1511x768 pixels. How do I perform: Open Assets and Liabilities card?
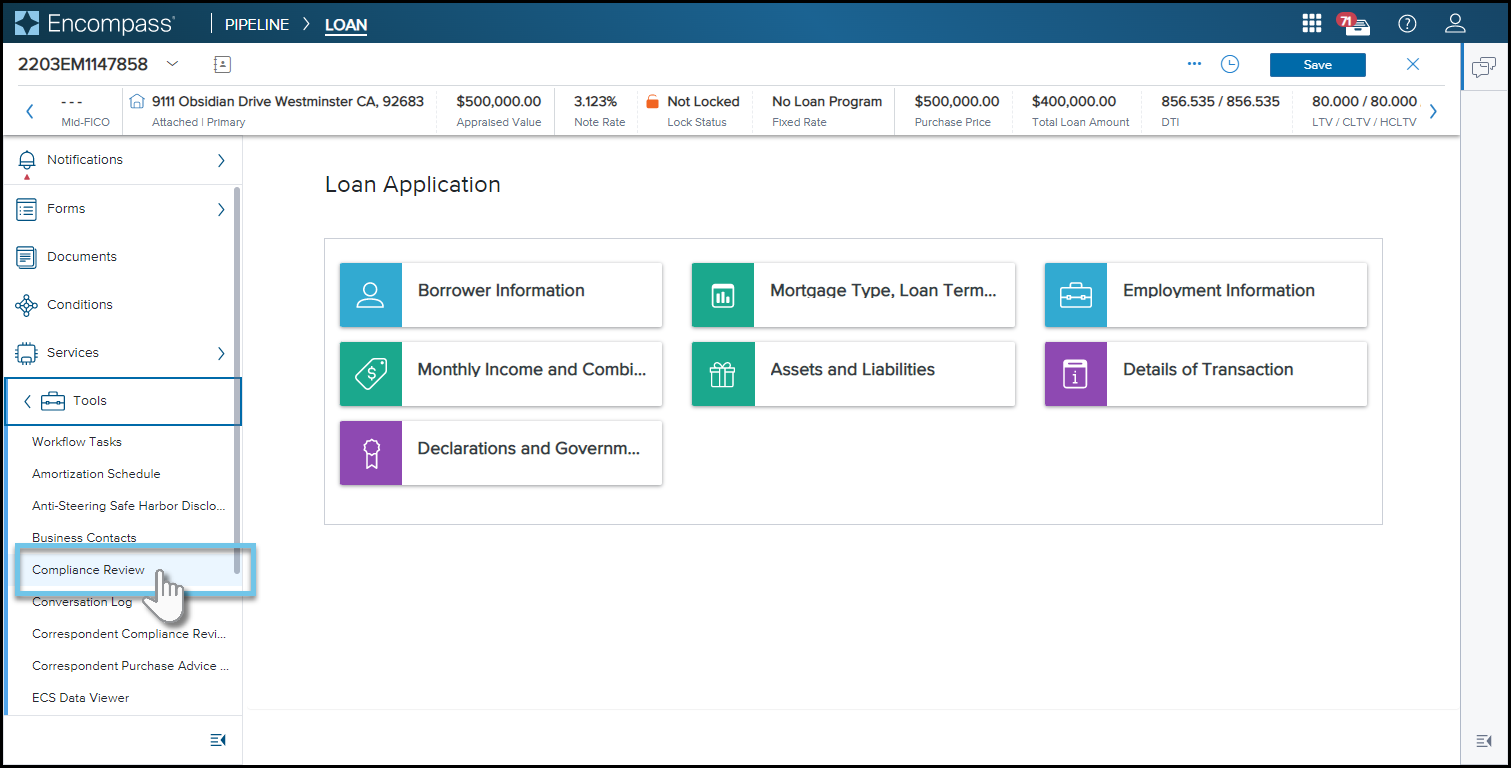pyautogui.click(x=853, y=374)
